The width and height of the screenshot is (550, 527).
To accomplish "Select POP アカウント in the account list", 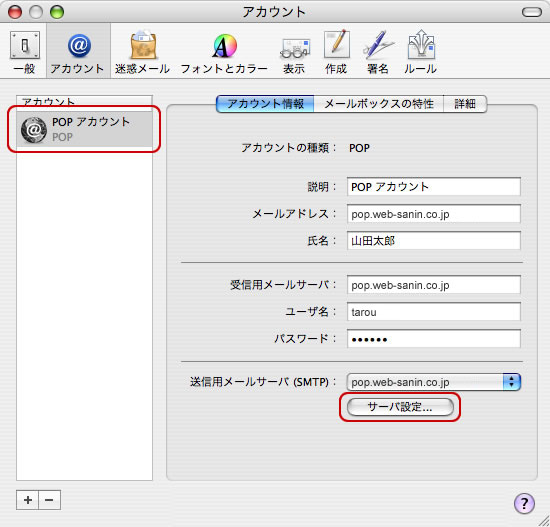I will click(x=84, y=129).
